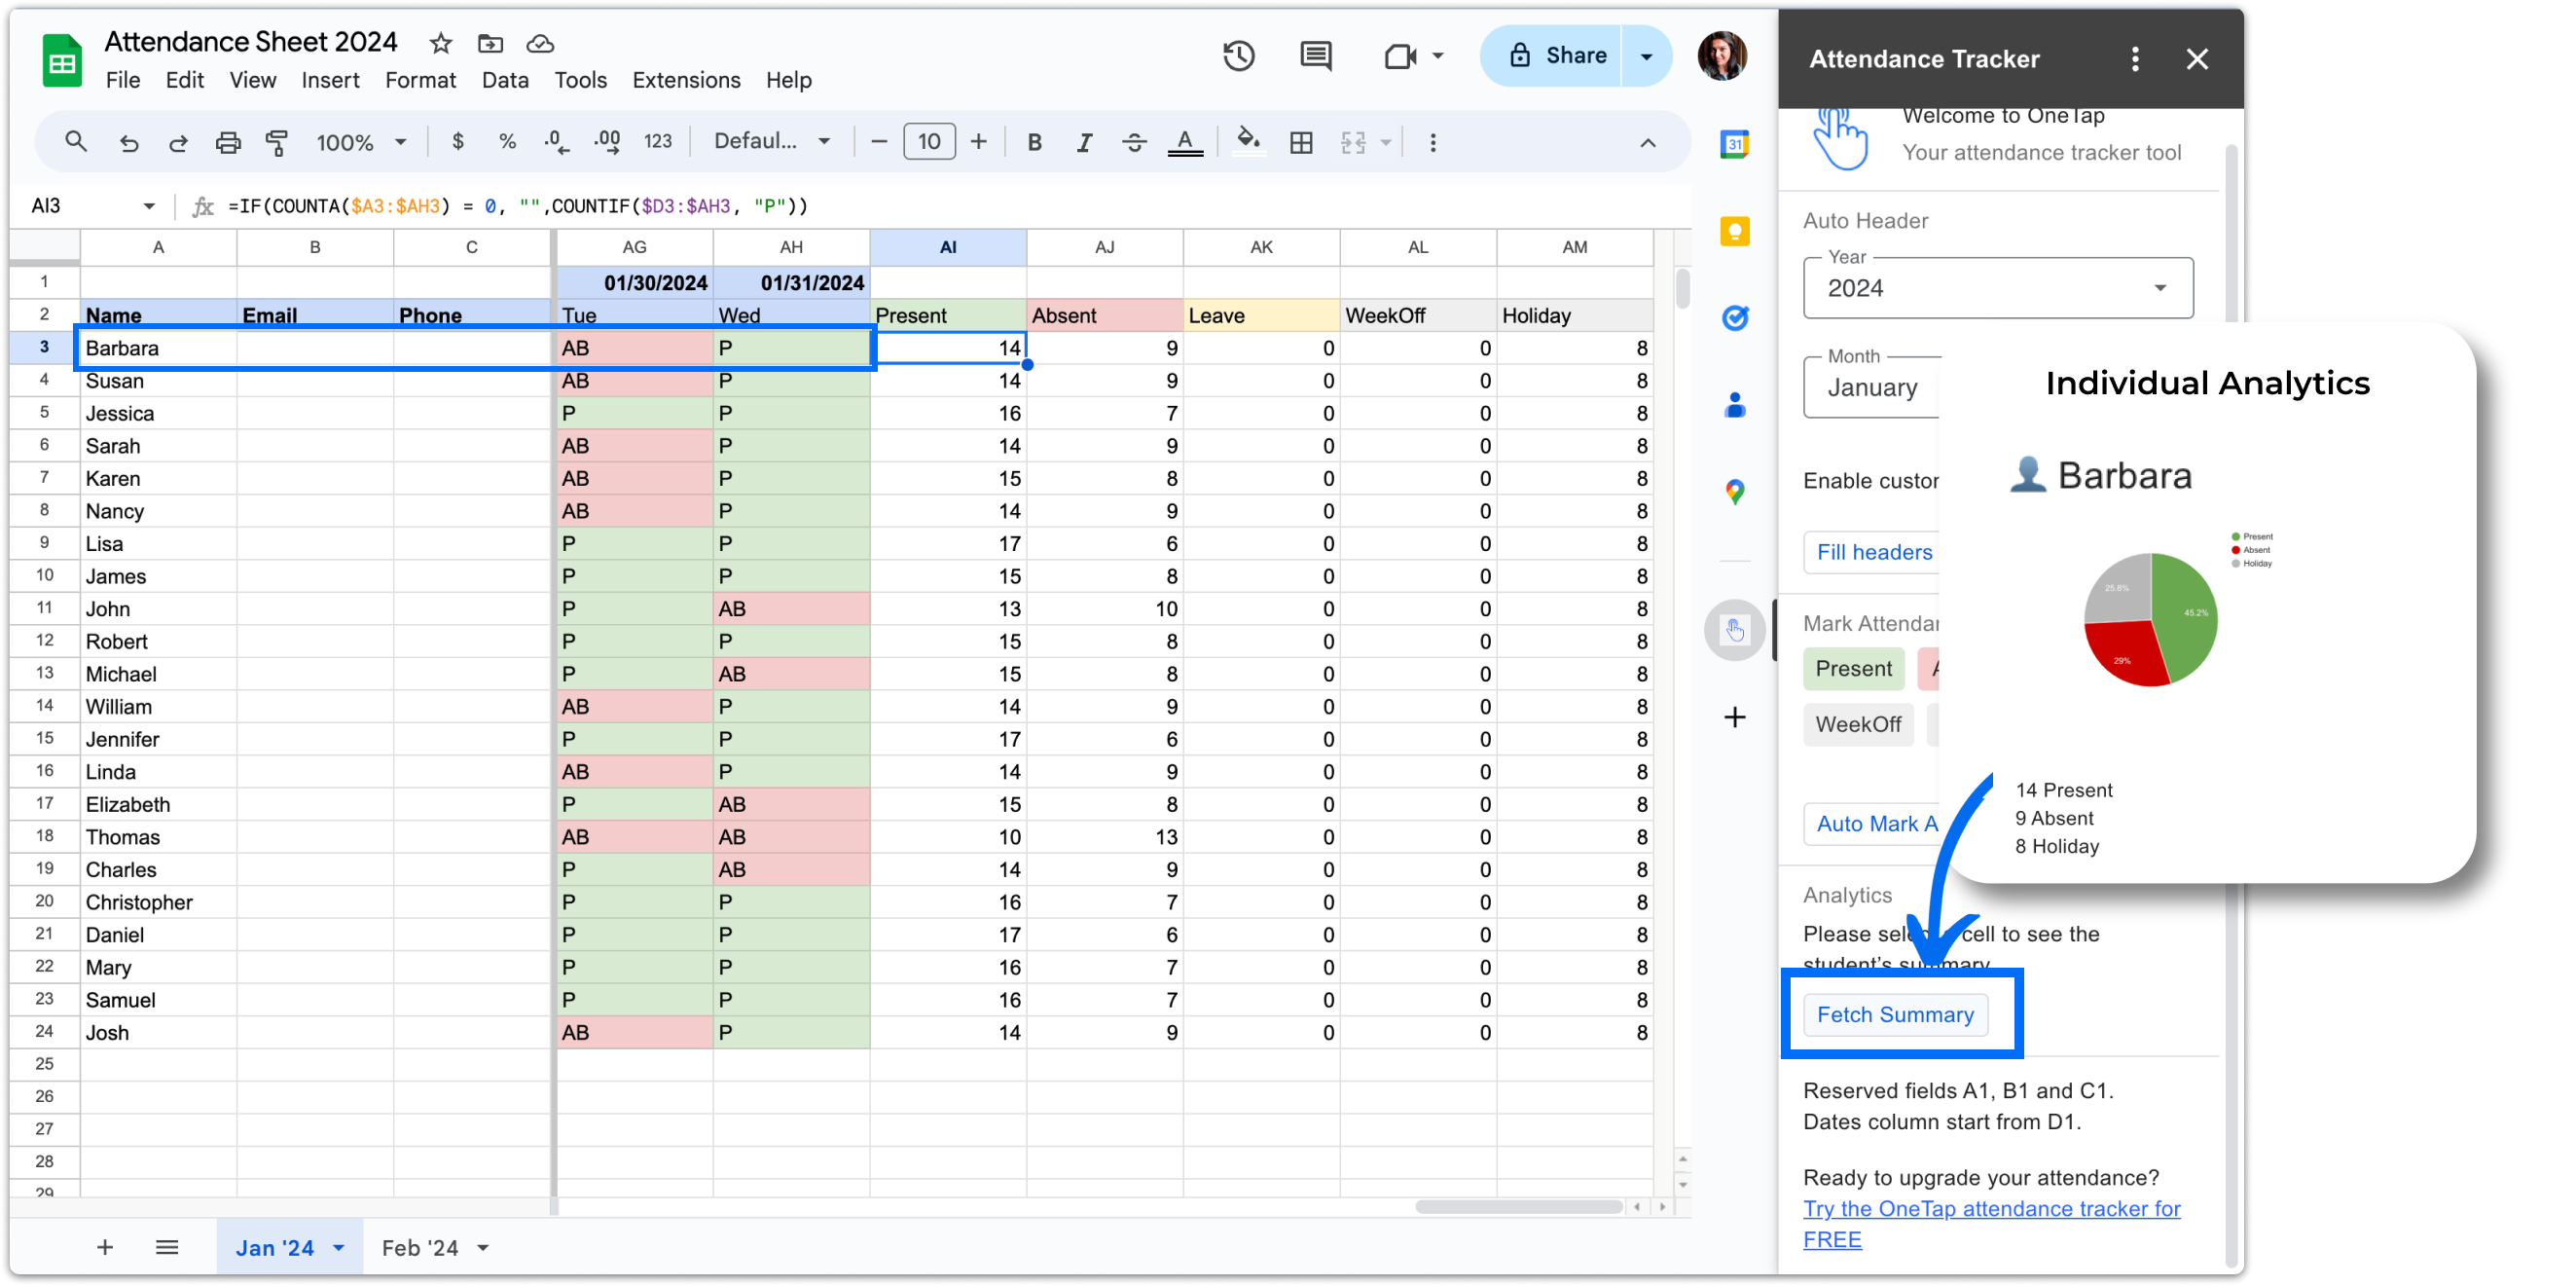Open the Jan '24 sheet tab
Screen dimensions: 2576x1286
287,1245
